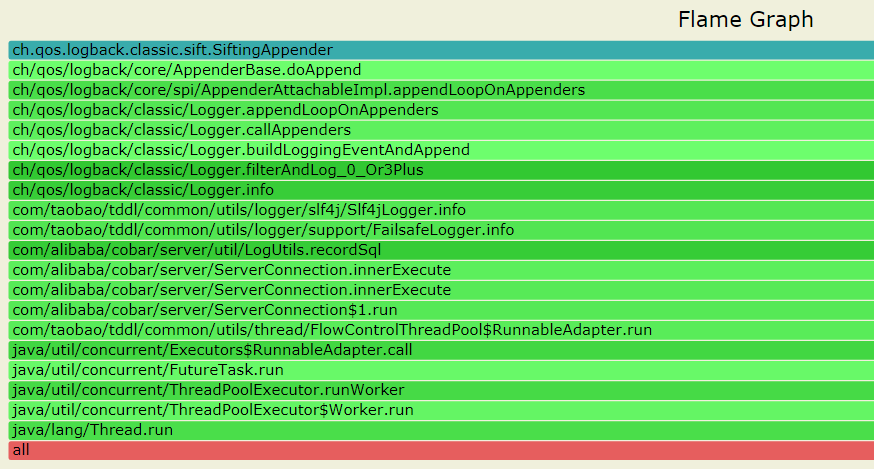Open Logger.buildLoggingEventAndAppend frame
Viewport: 874px width, 469px height.
441,150
